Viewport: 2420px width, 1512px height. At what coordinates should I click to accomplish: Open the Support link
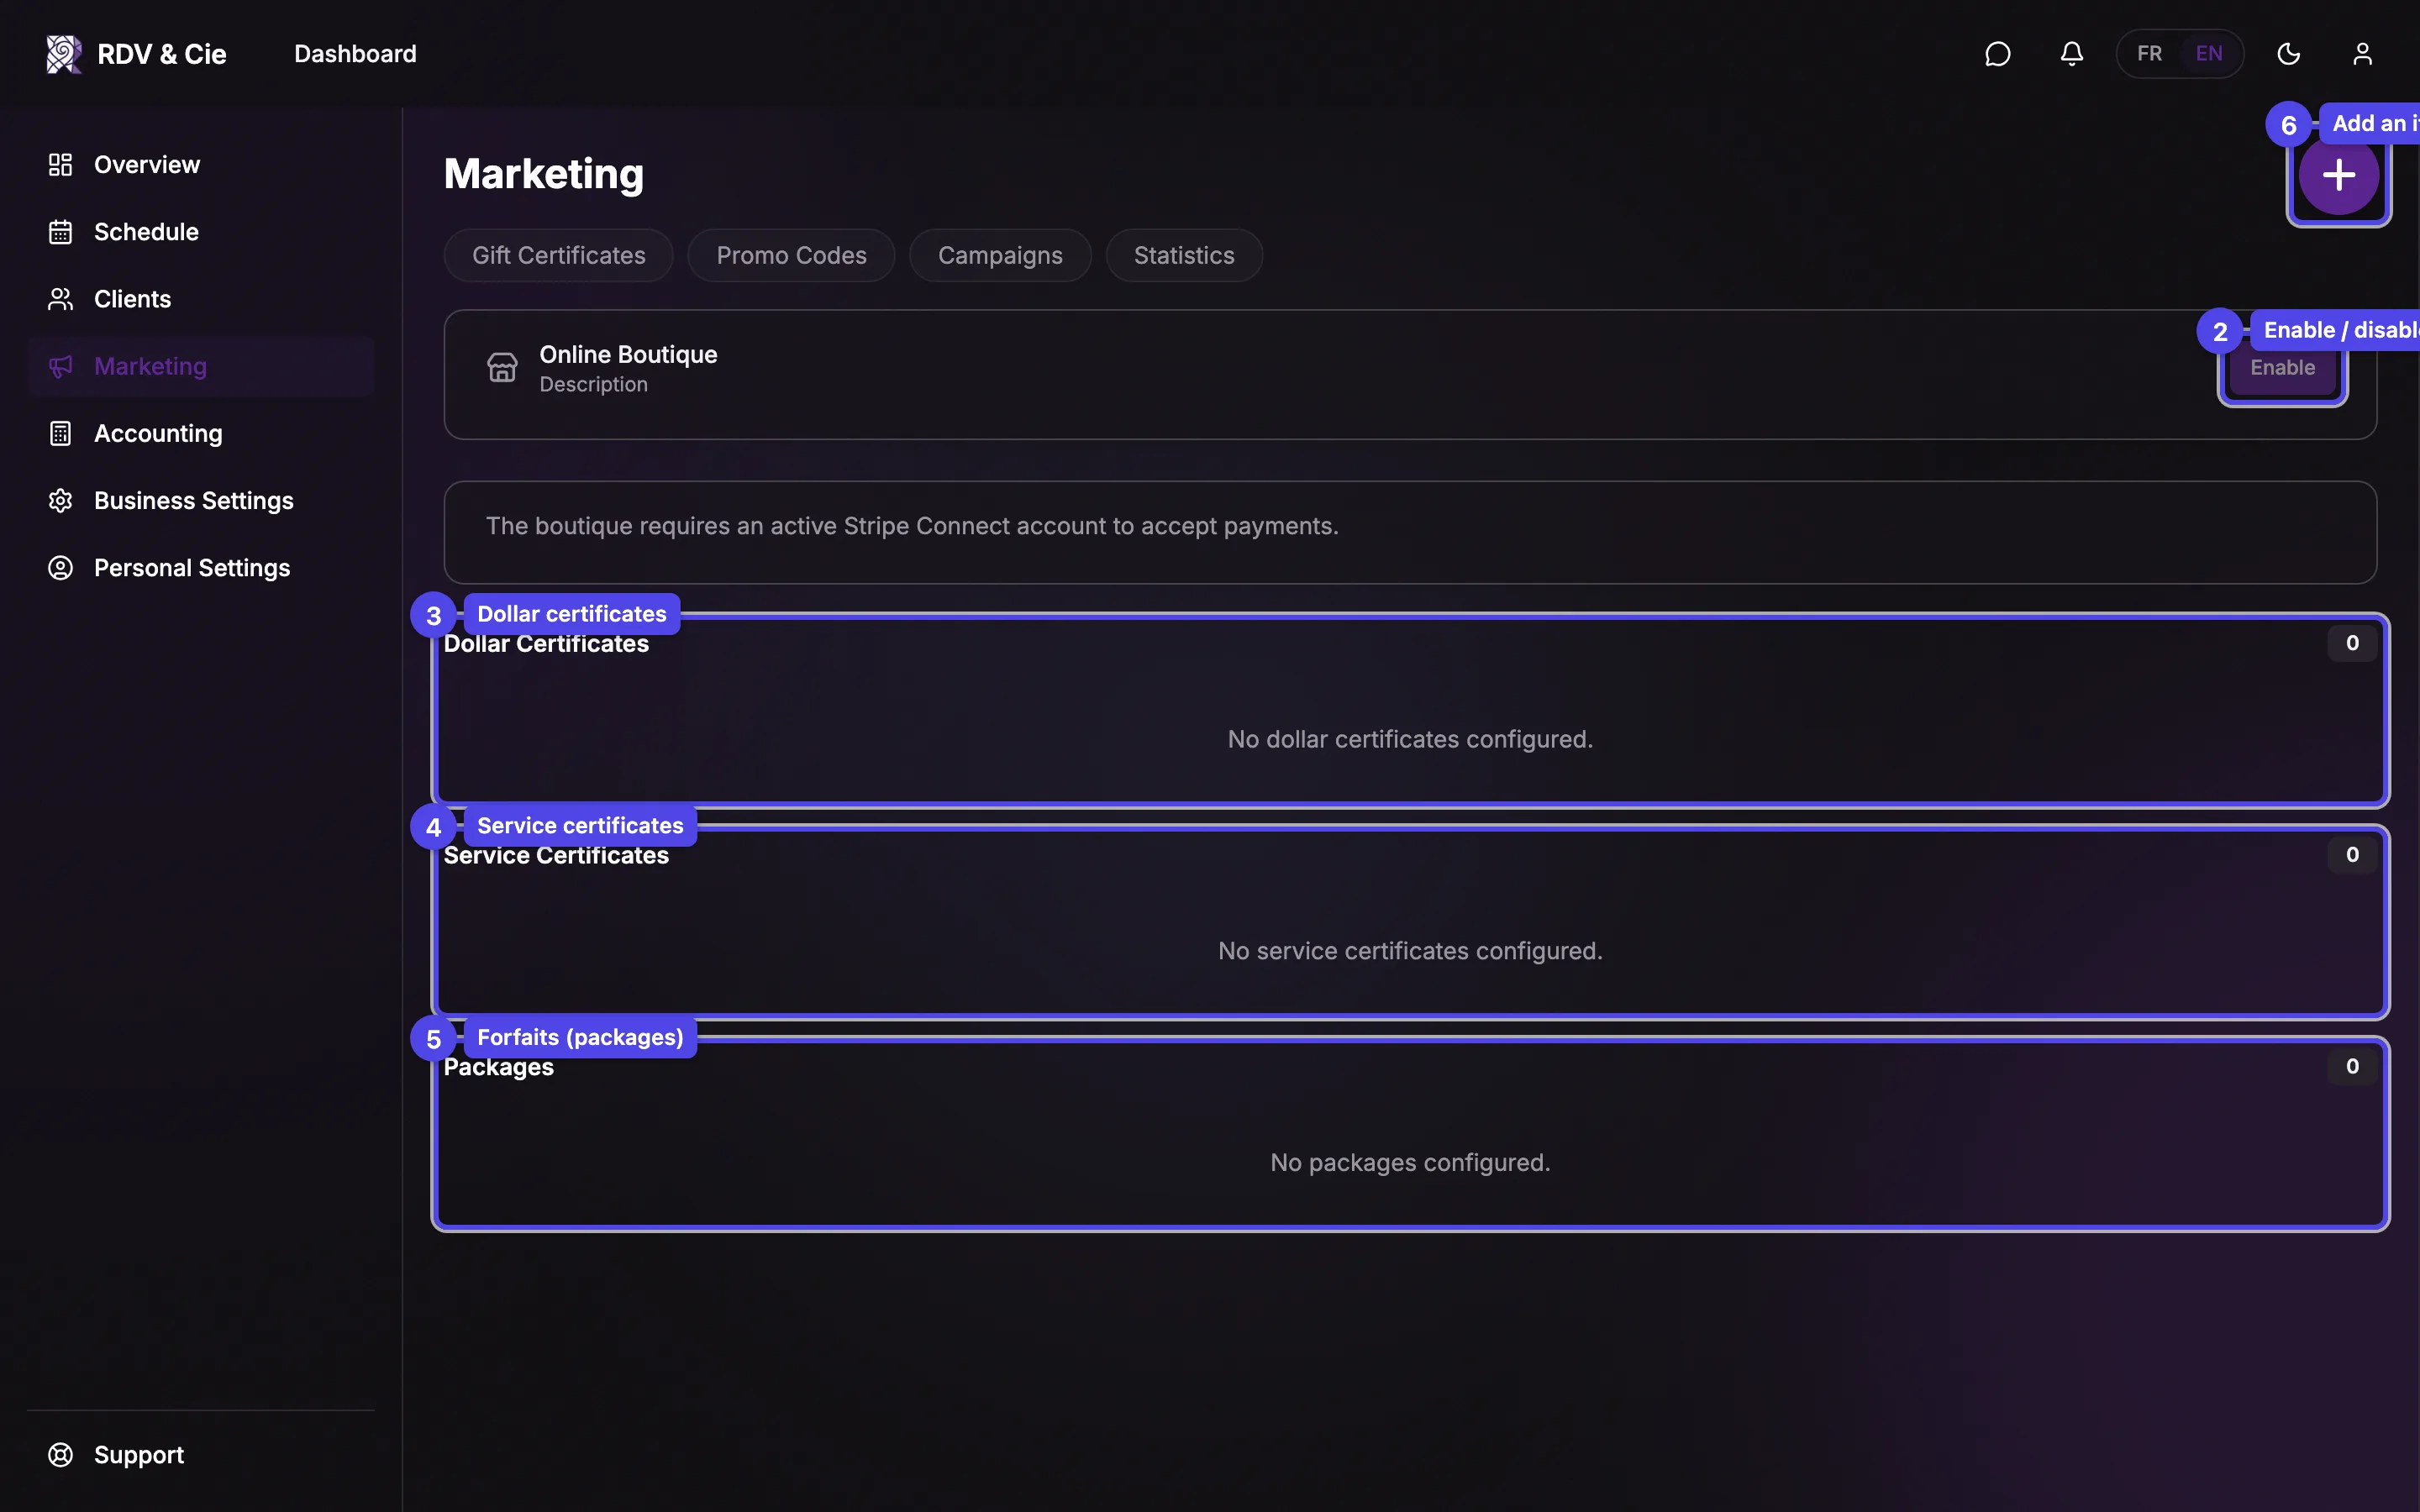(201, 1455)
